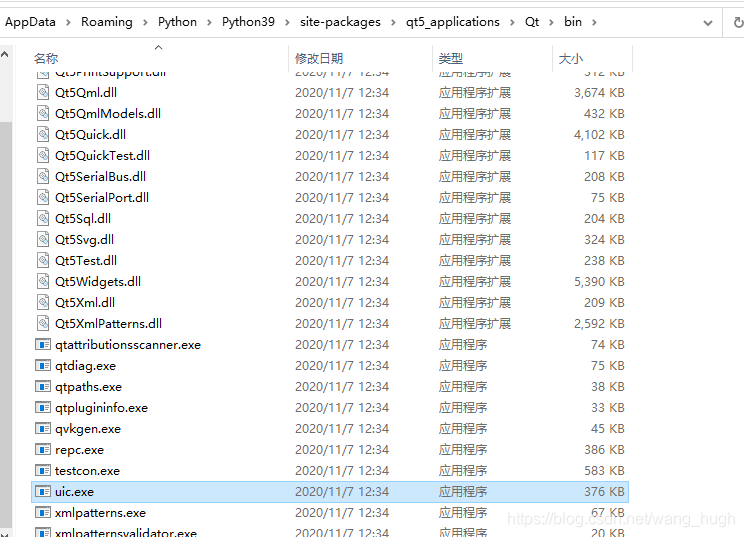Click the xmlpatterns.exe application icon

coord(43,512)
